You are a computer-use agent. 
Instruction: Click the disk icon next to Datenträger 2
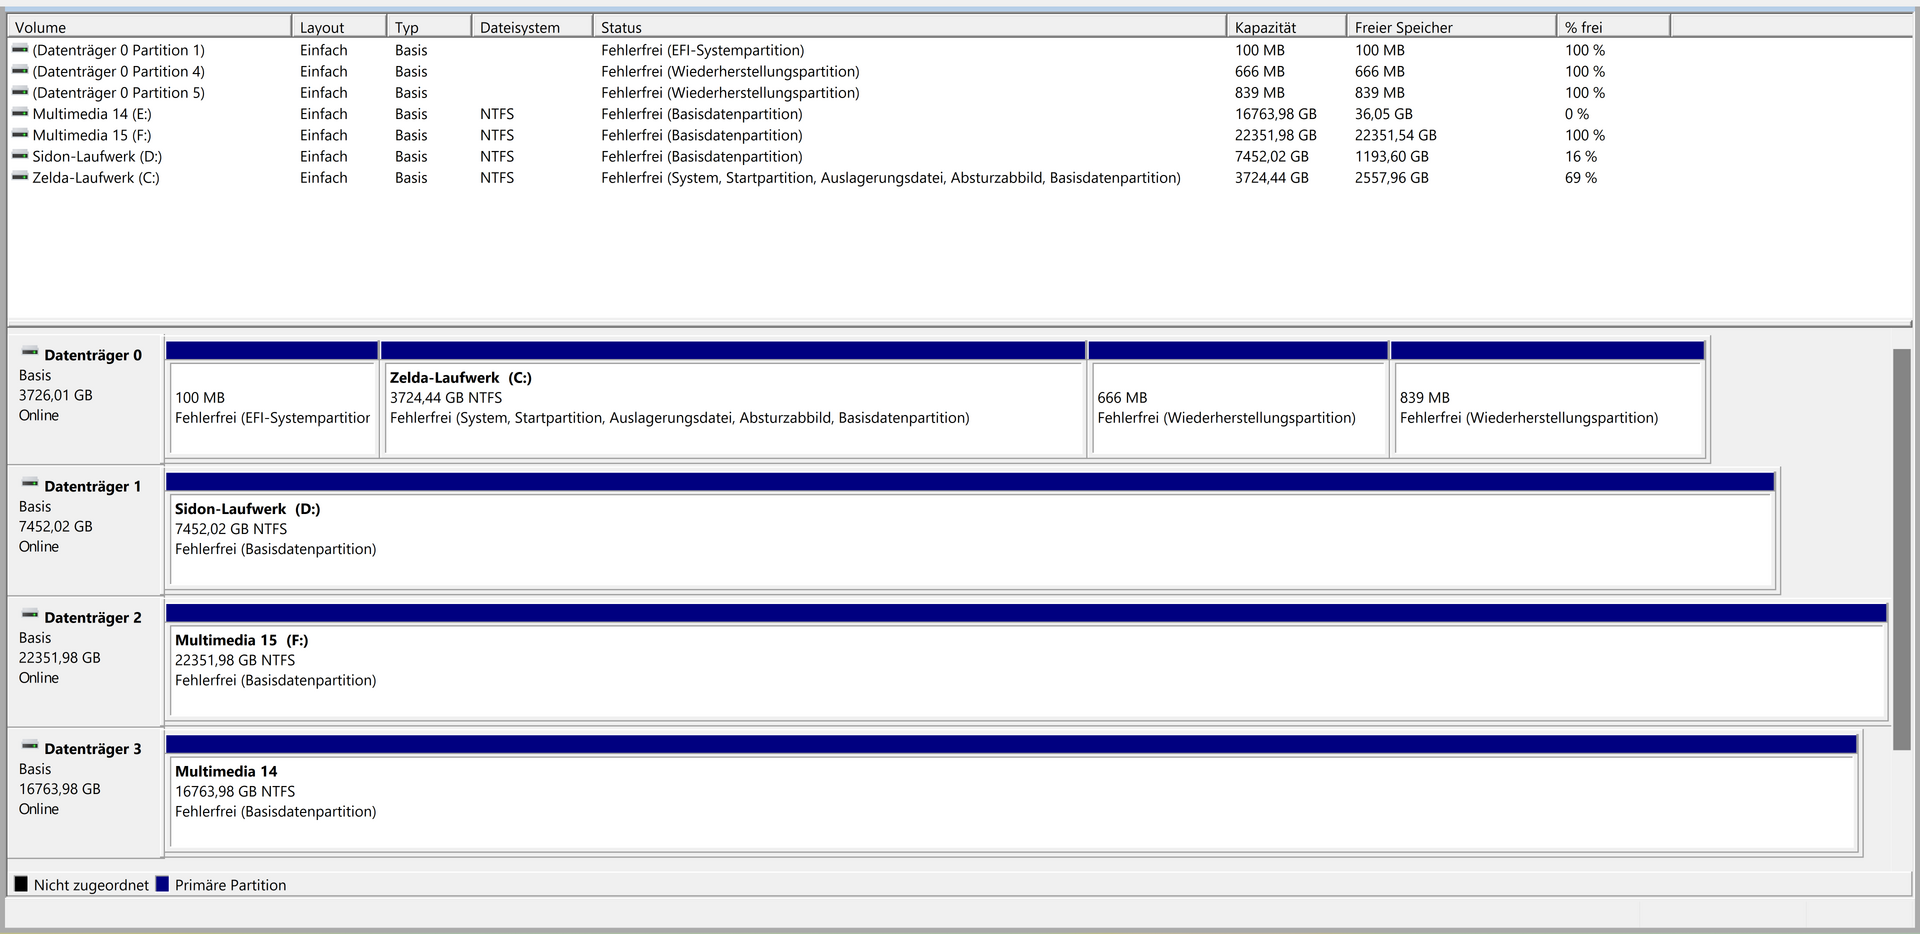(30, 614)
